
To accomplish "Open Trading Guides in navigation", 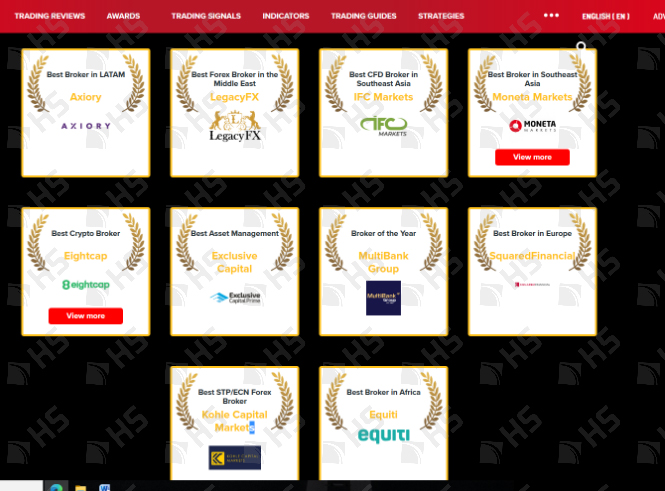I will 363,16.
